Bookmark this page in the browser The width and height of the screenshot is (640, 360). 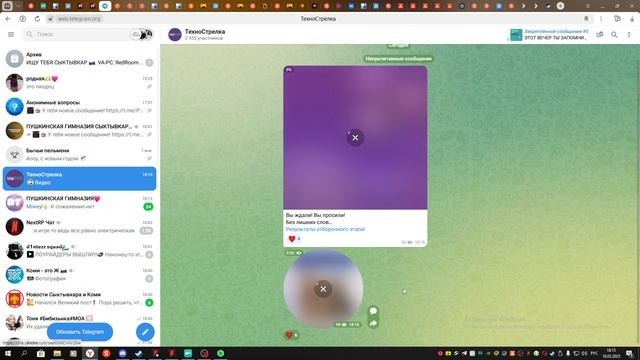coord(587,19)
